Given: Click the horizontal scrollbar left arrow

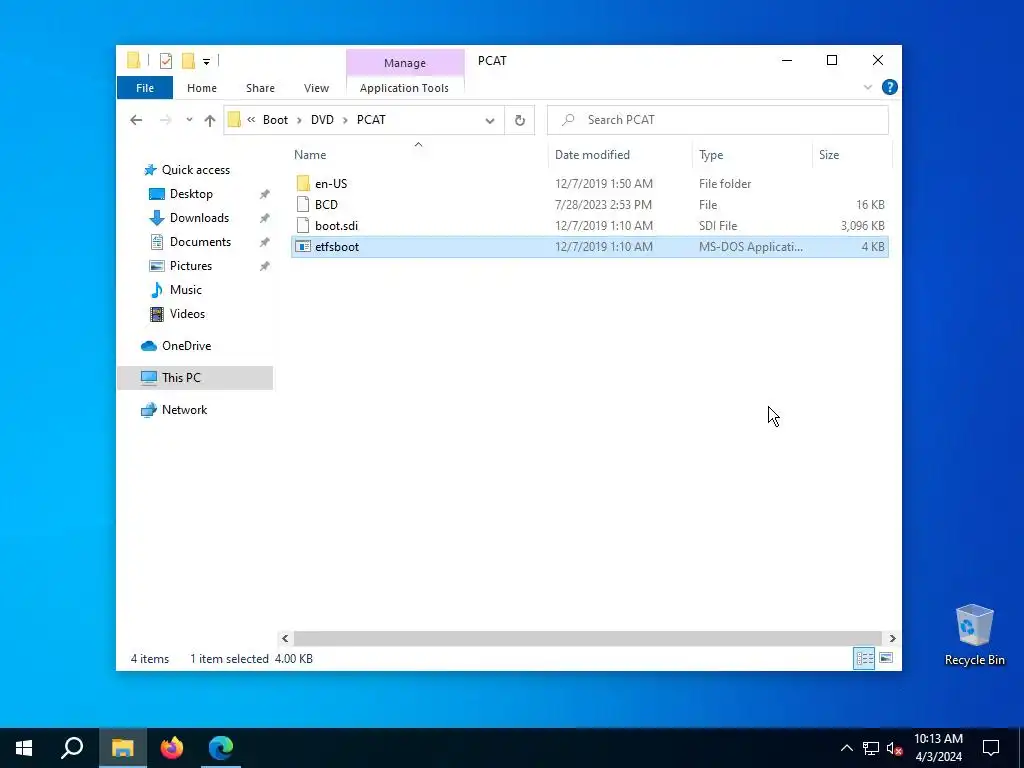Looking at the screenshot, I should [x=285, y=638].
